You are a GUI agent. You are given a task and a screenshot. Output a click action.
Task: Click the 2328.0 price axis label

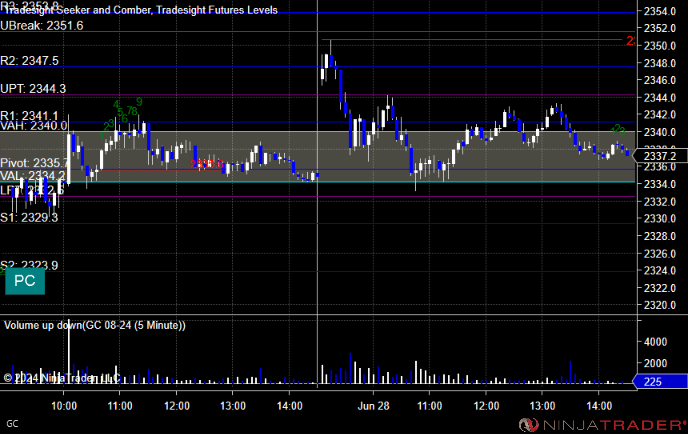[x=660, y=237]
